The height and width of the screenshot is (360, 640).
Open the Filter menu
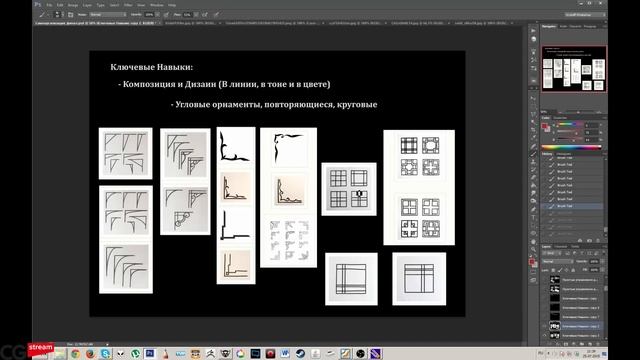(128, 5)
